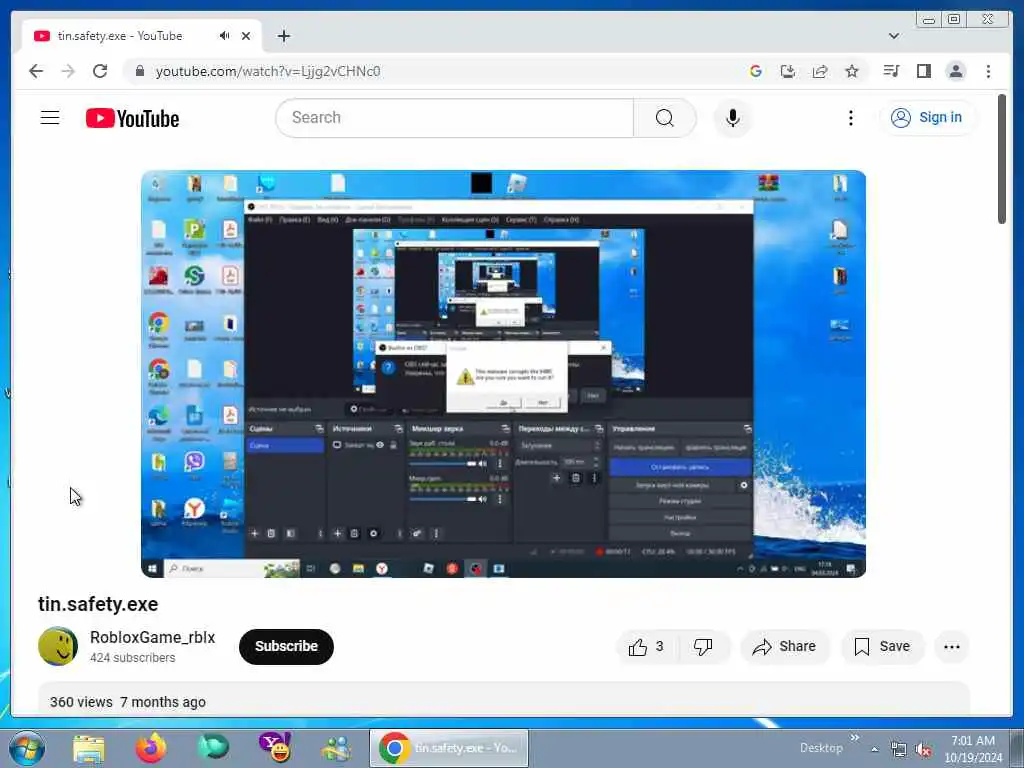Expand Desktop toolbar chevron
The image size is (1024, 768).
pyautogui.click(x=854, y=738)
